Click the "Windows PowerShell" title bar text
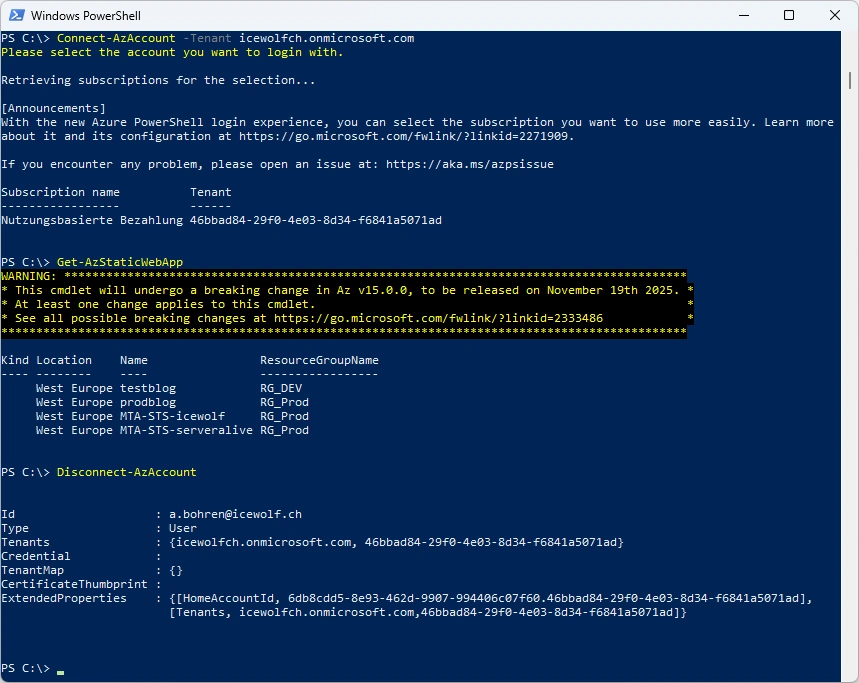859x683 pixels. [x=85, y=16]
